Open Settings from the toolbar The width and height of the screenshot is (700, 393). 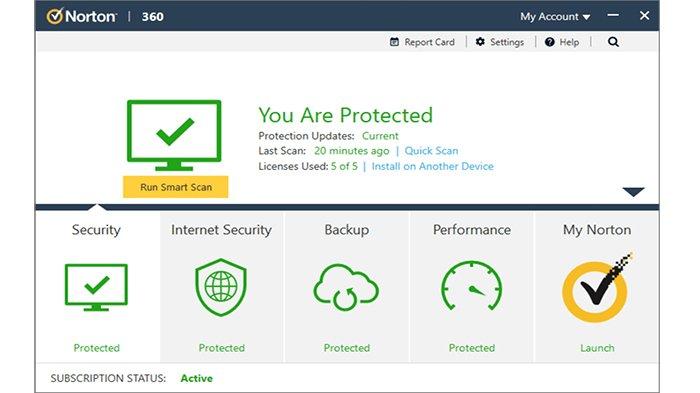(x=500, y=42)
